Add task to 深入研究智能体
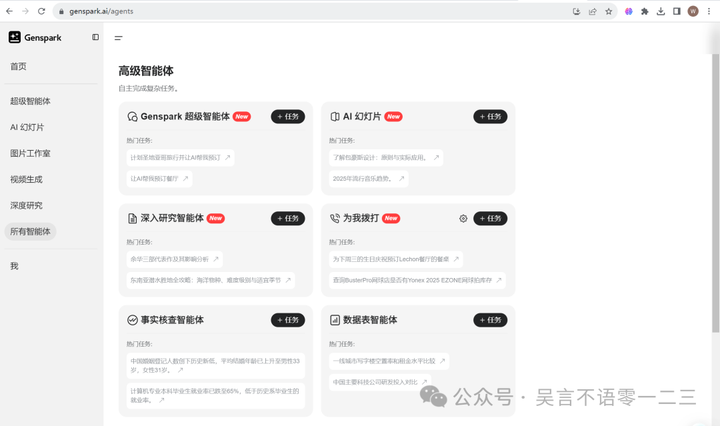This screenshot has height=426, width=720. click(x=288, y=219)
